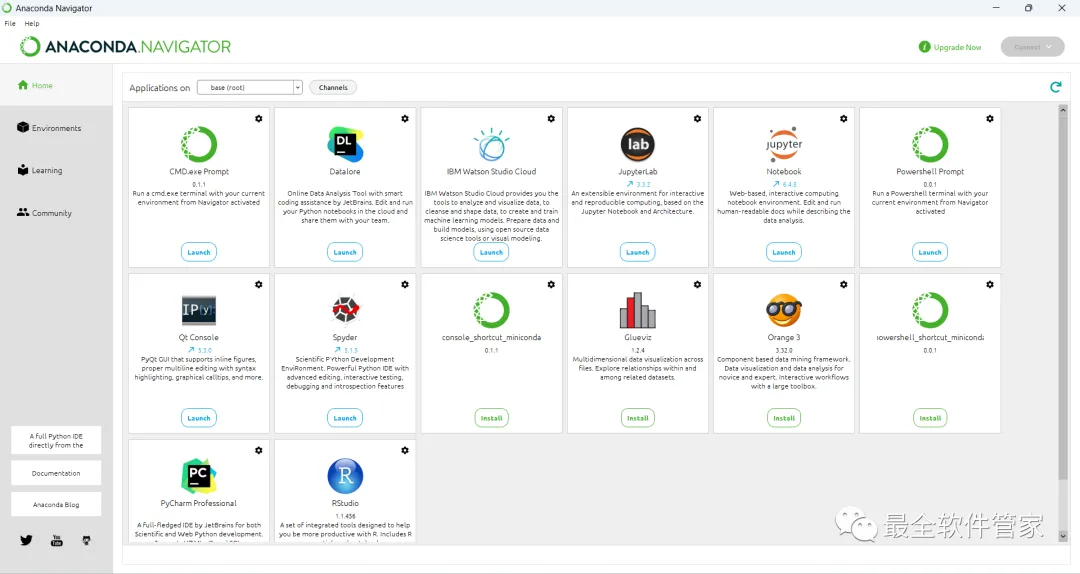Open gear options on Orange 3 card
This screenshot has height=574, width=1080.
tap(844, 285)
